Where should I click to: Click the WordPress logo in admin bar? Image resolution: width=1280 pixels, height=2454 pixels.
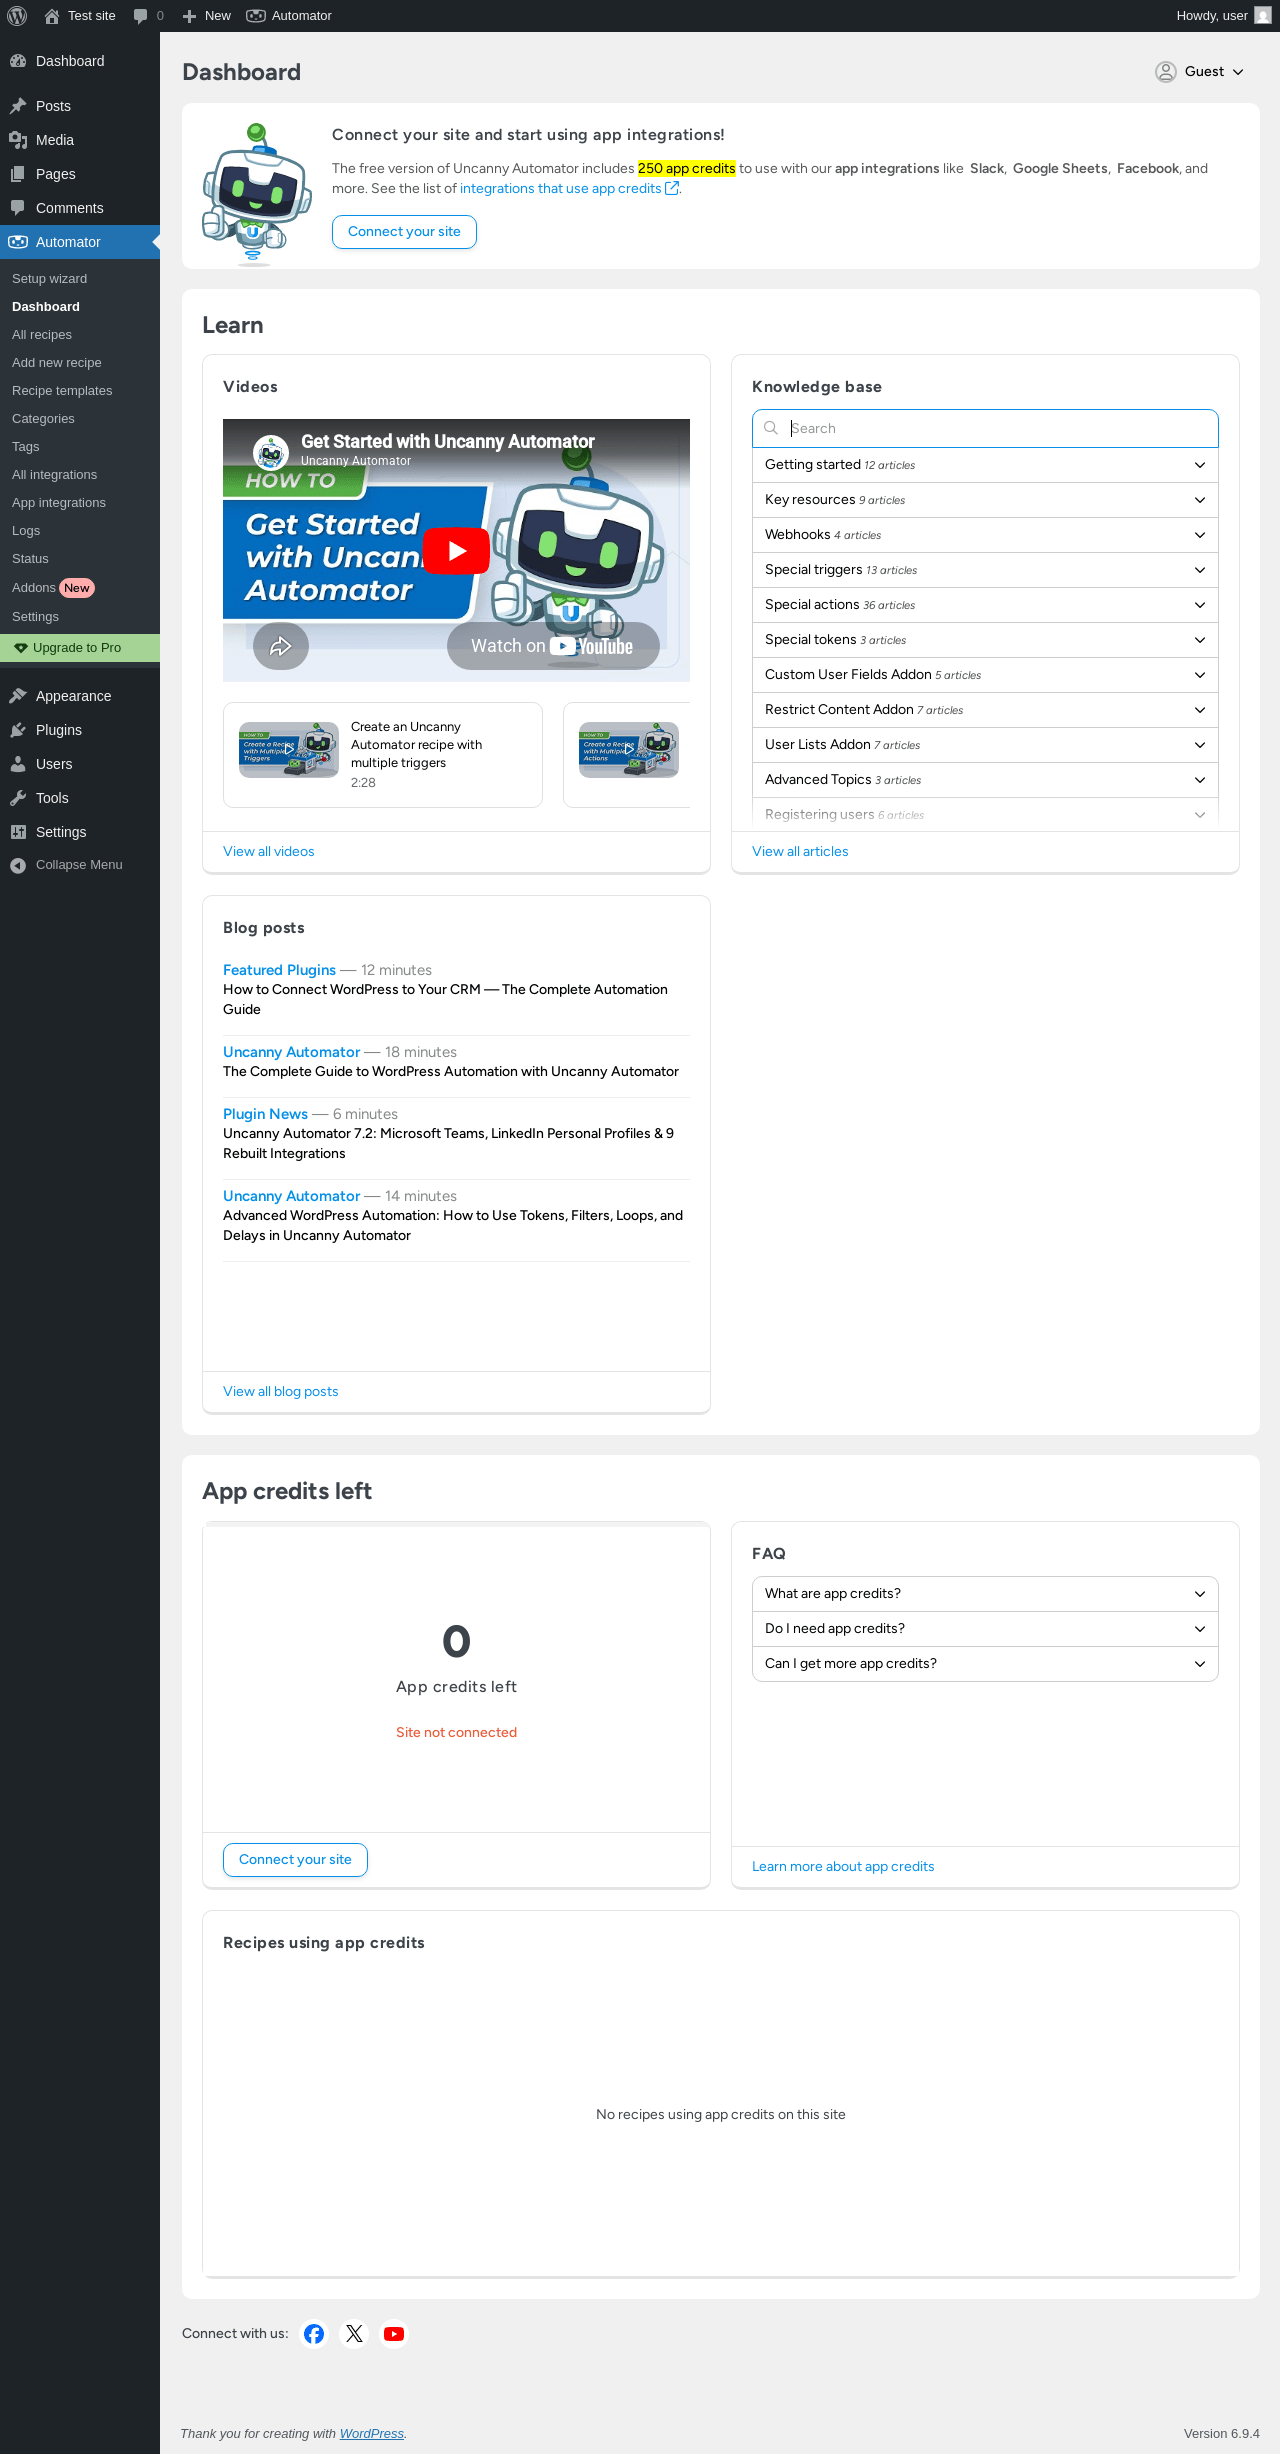17,16
